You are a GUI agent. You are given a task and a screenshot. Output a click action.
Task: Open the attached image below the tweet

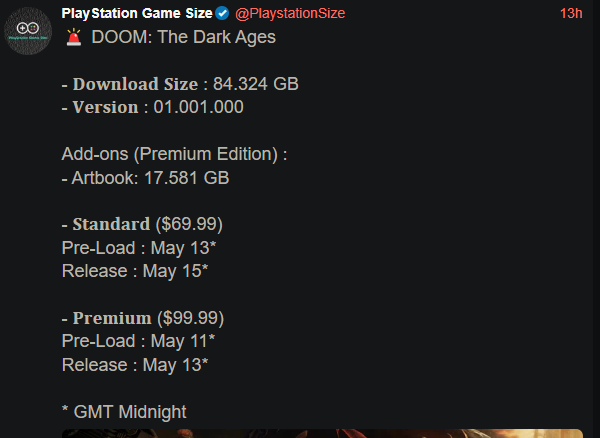(x=322, y=433)
